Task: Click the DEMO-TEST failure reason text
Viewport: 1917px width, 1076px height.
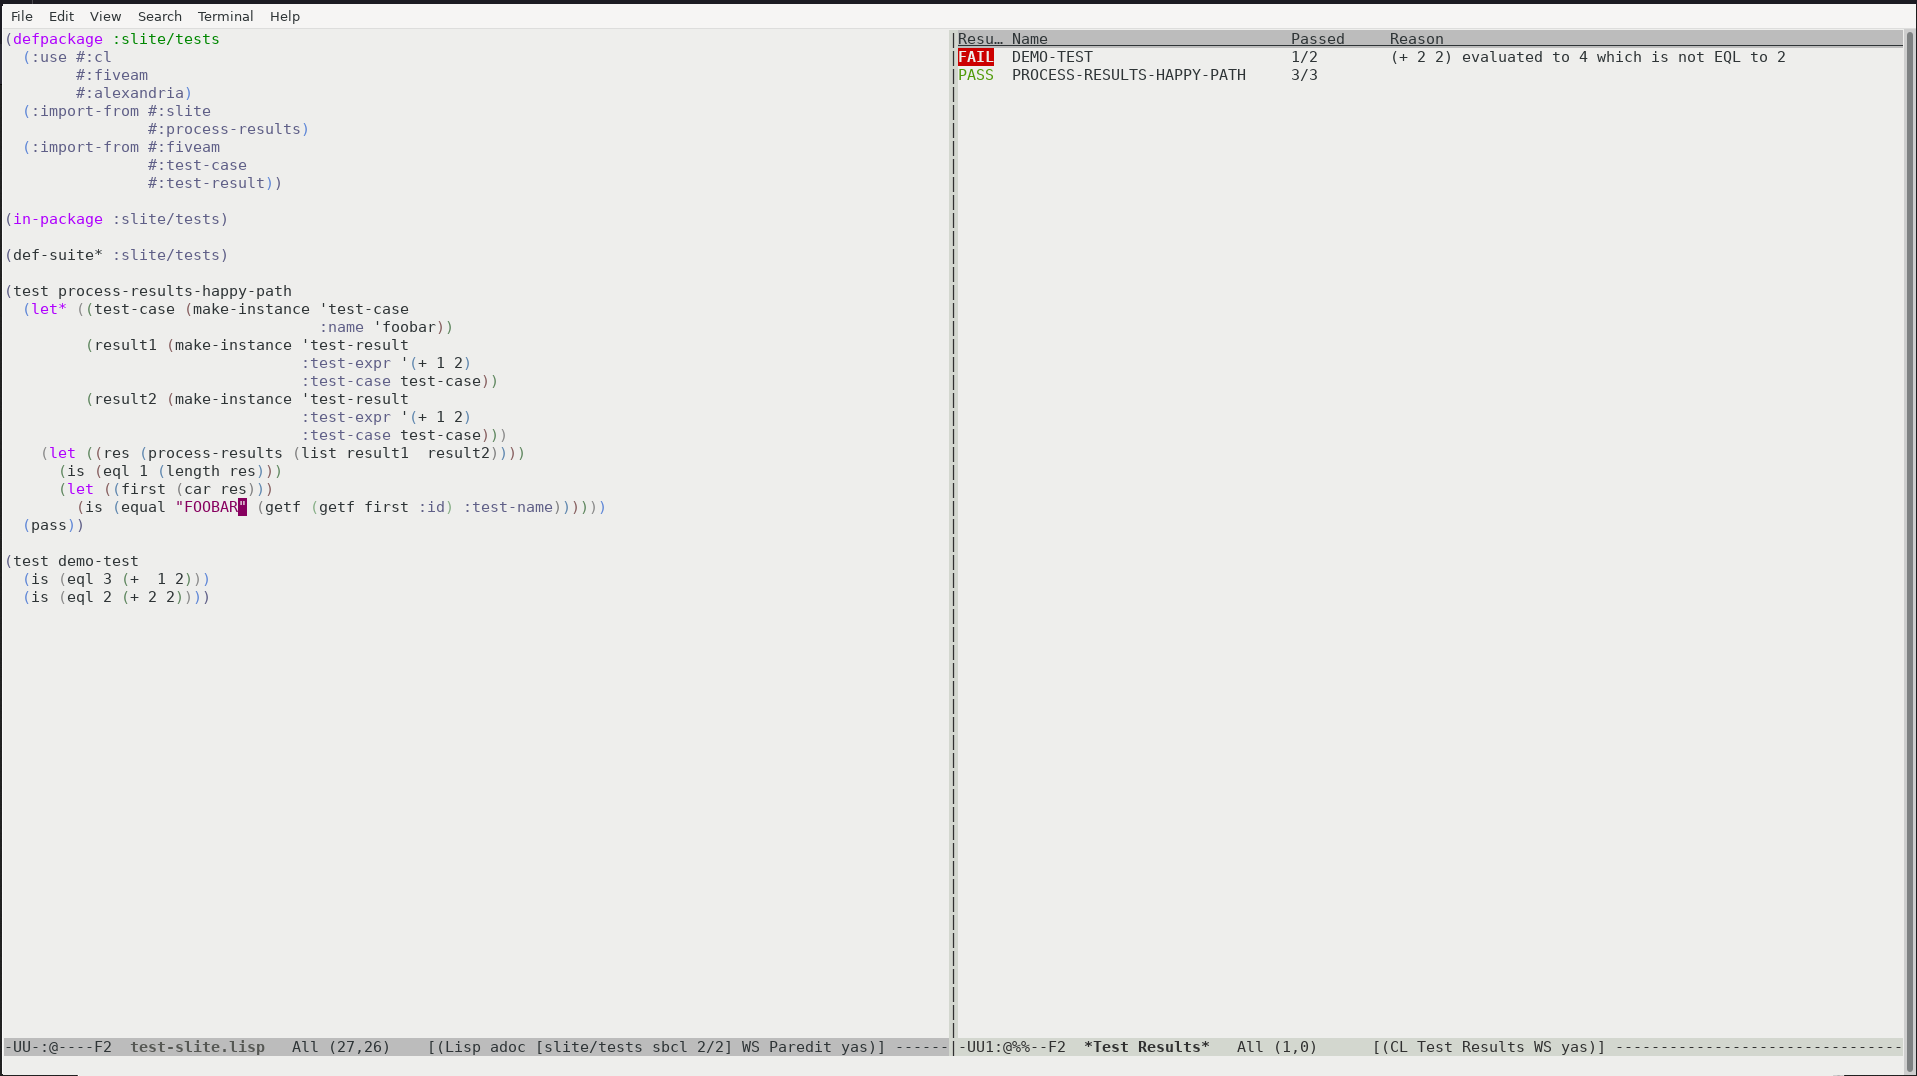Action: click(1588, 57)
